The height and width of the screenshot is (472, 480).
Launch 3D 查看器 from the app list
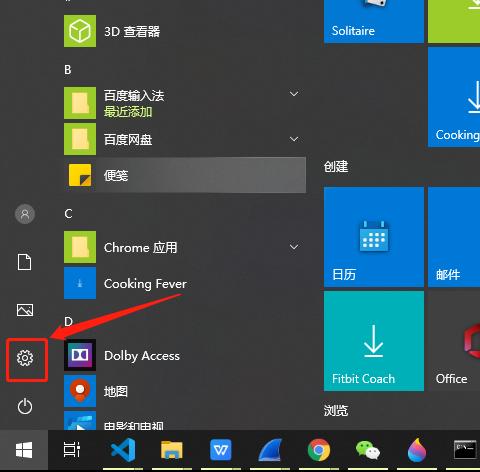click(x=185, y=31)
